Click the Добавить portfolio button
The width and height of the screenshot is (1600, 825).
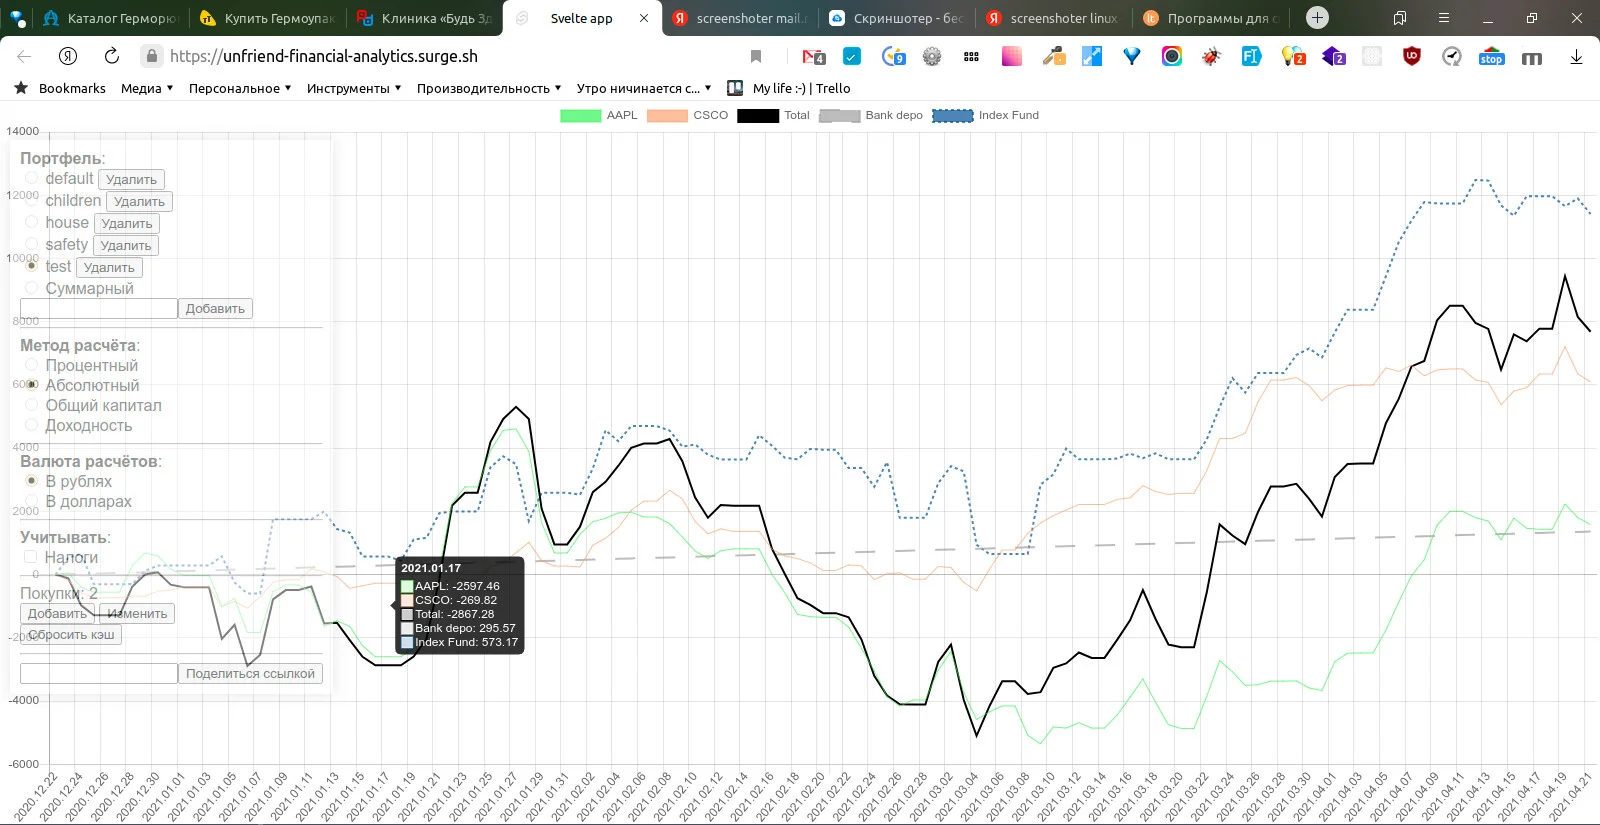point(215,309)
